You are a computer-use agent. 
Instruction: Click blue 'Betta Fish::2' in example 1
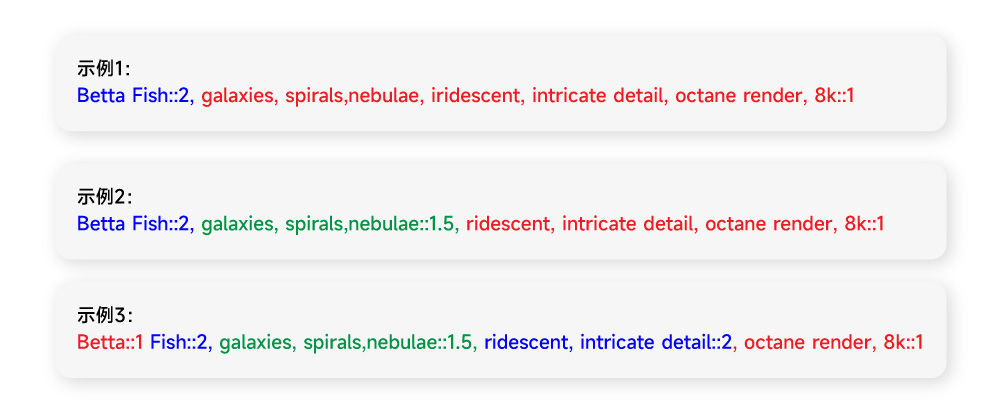(133, 96)
